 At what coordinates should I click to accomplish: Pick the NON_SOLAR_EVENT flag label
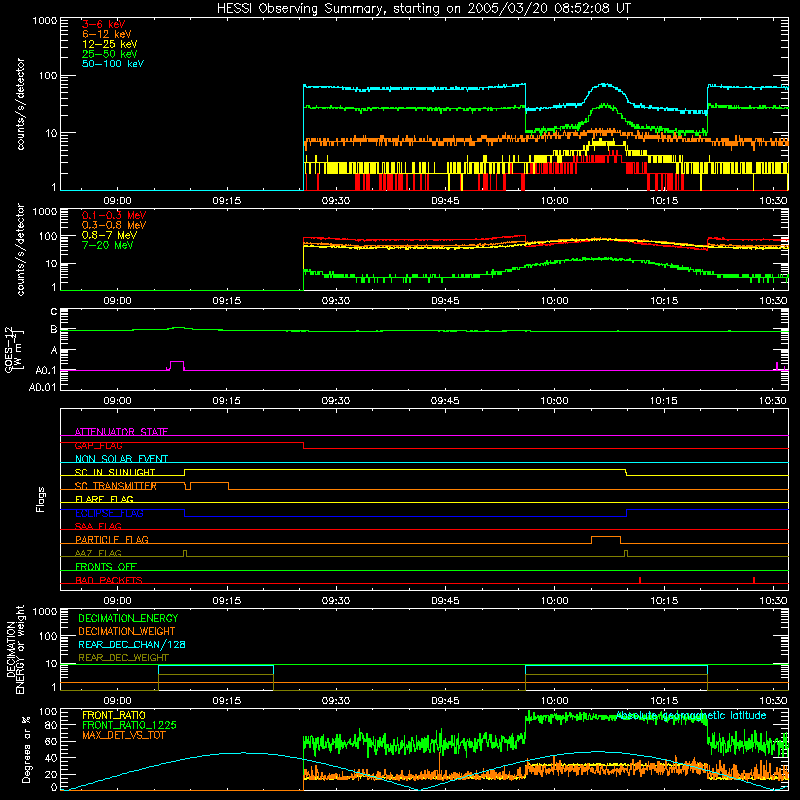121,459
